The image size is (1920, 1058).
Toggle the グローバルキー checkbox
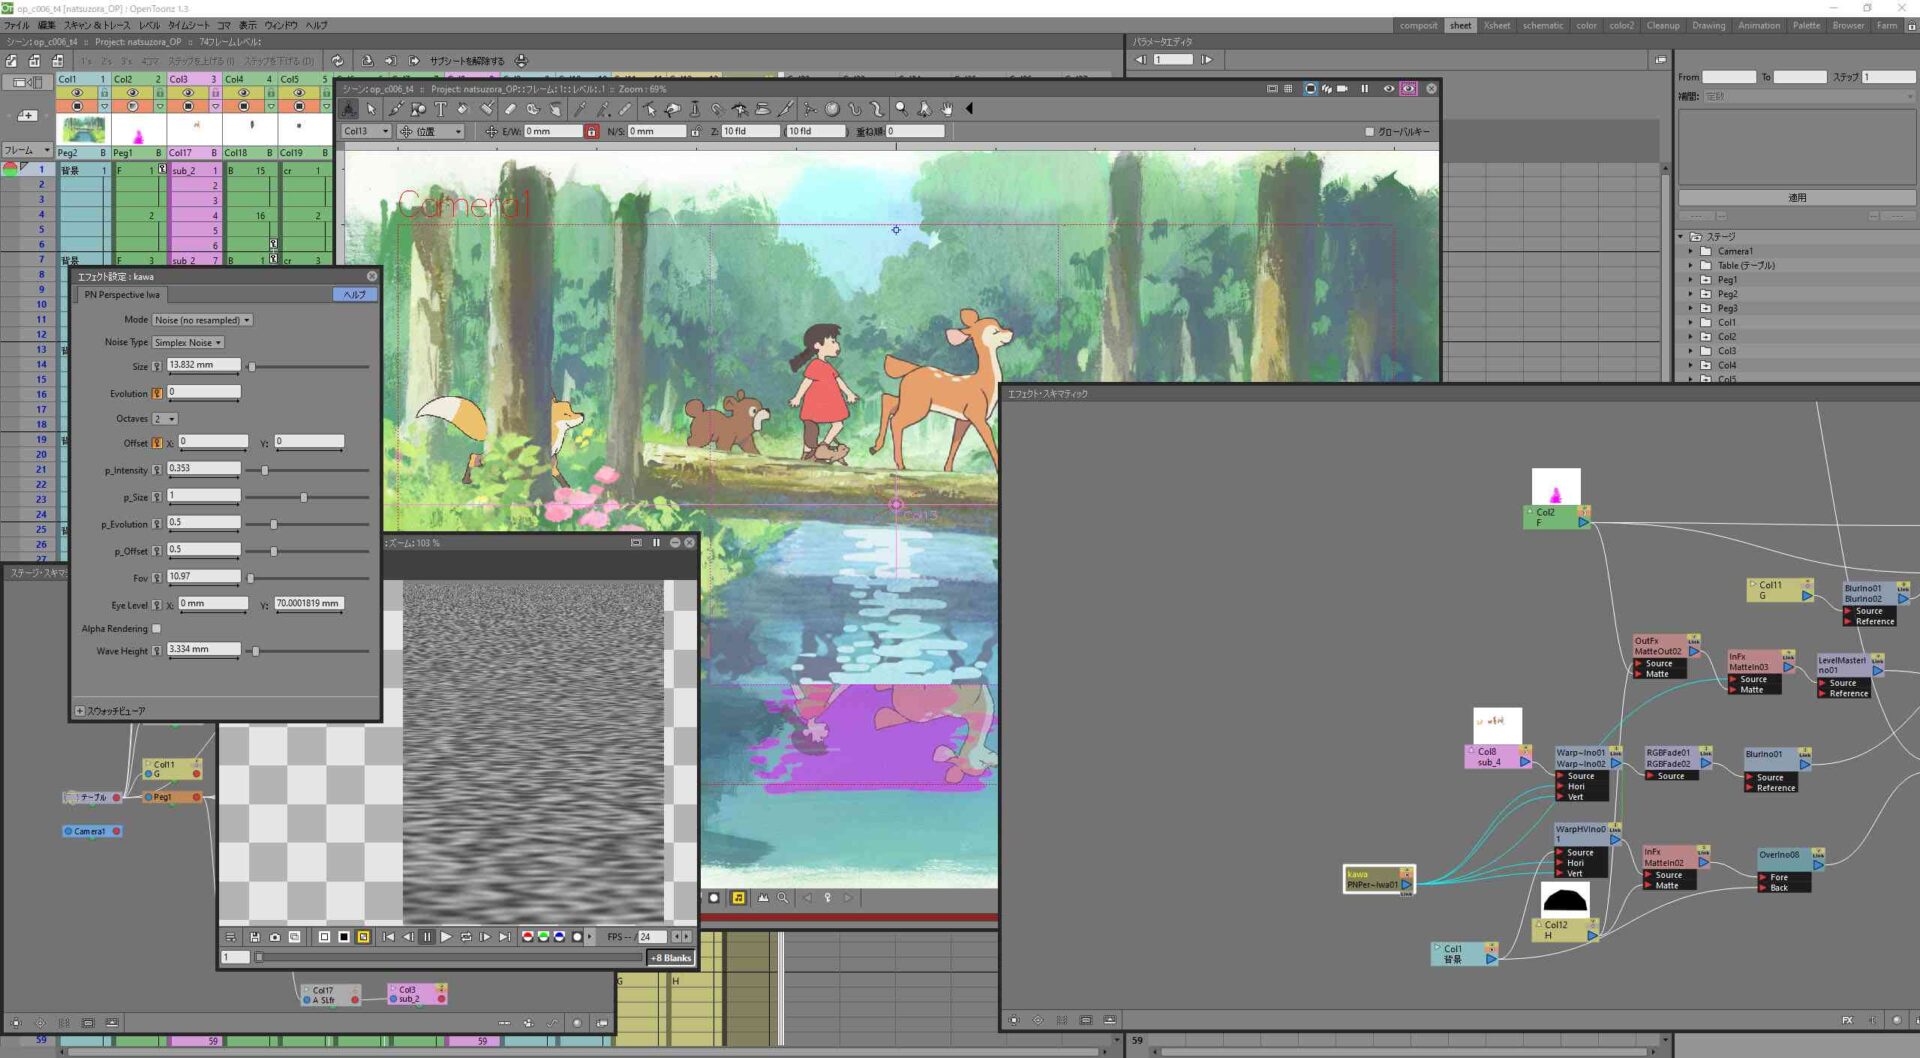pyautogui.click(x=1369, y=131)
